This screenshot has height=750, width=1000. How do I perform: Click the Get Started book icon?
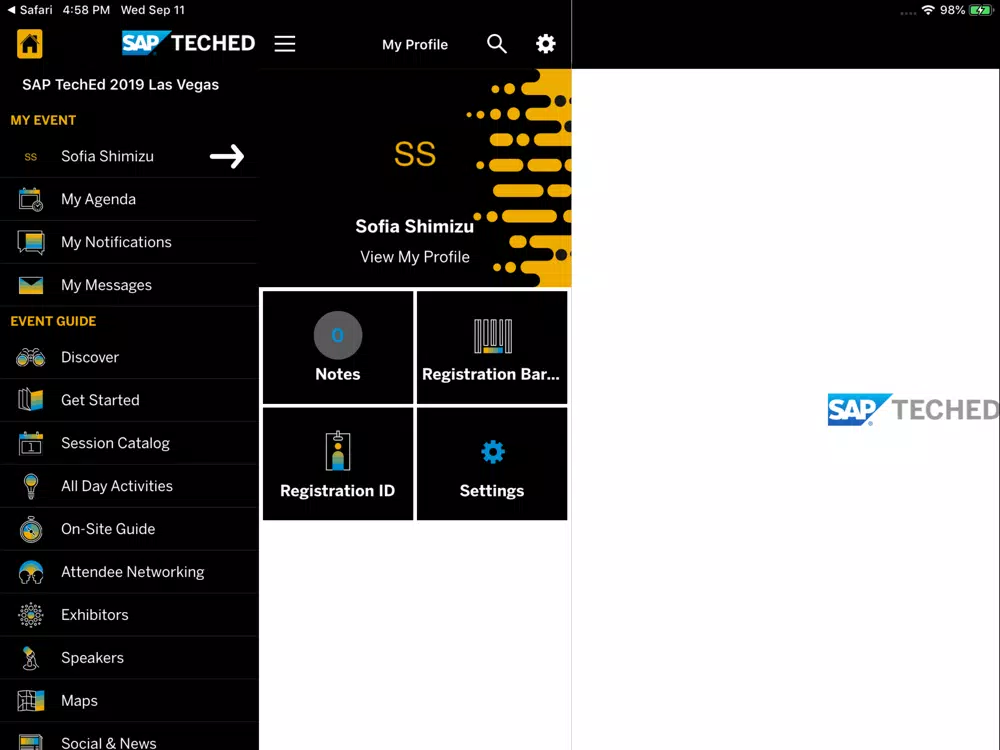[x=31, y=400]
